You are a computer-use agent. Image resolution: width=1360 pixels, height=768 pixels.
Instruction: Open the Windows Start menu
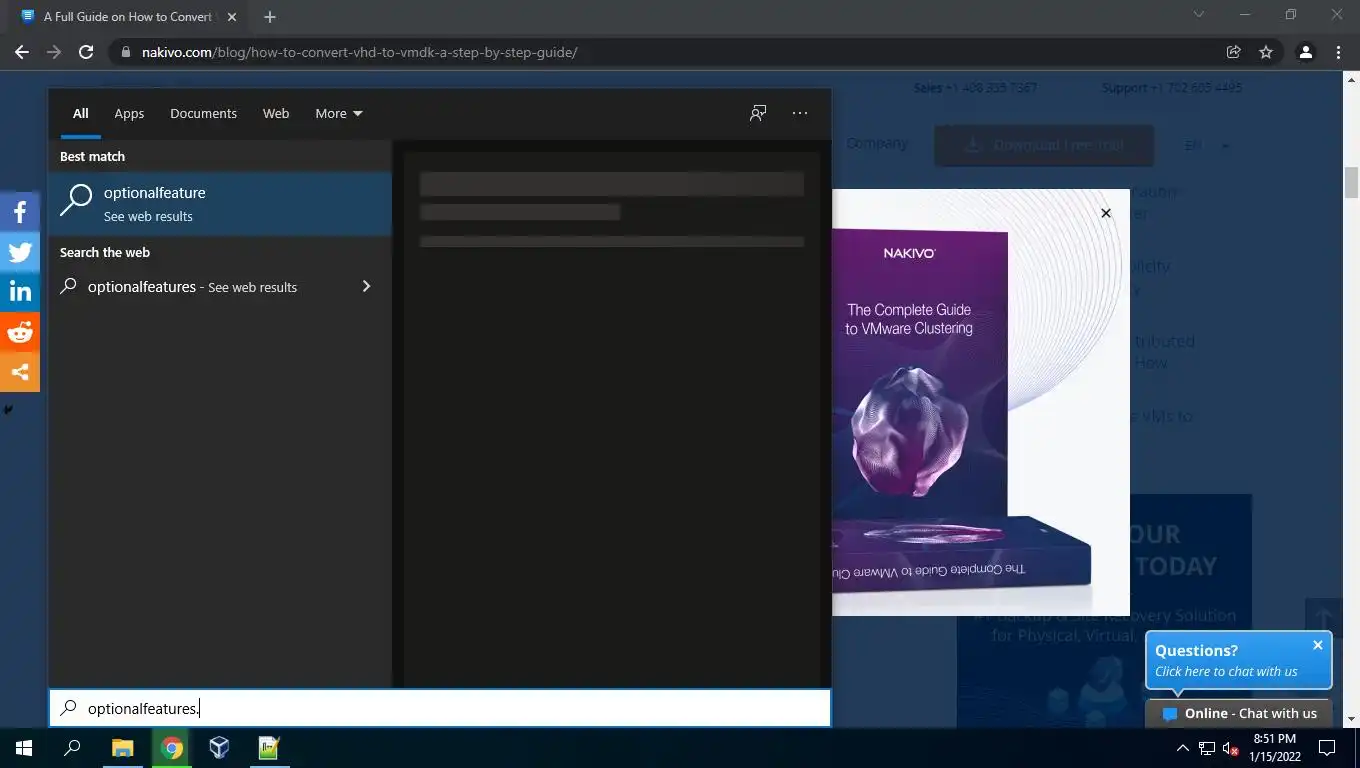click(x=24, y=748)
